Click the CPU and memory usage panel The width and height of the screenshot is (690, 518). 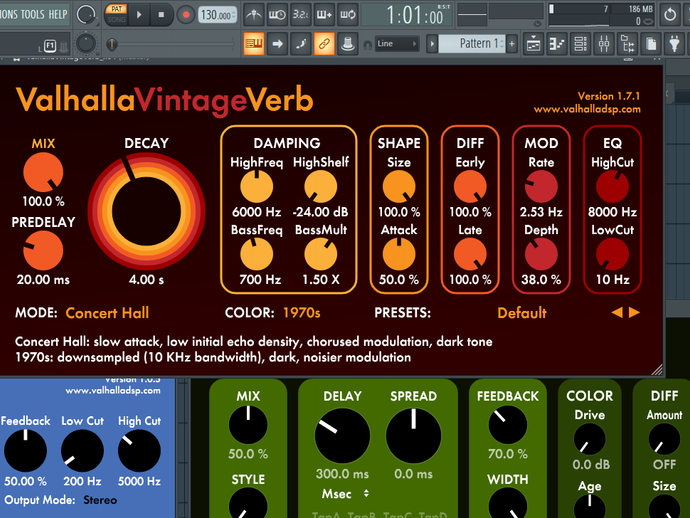click(602, 15)
